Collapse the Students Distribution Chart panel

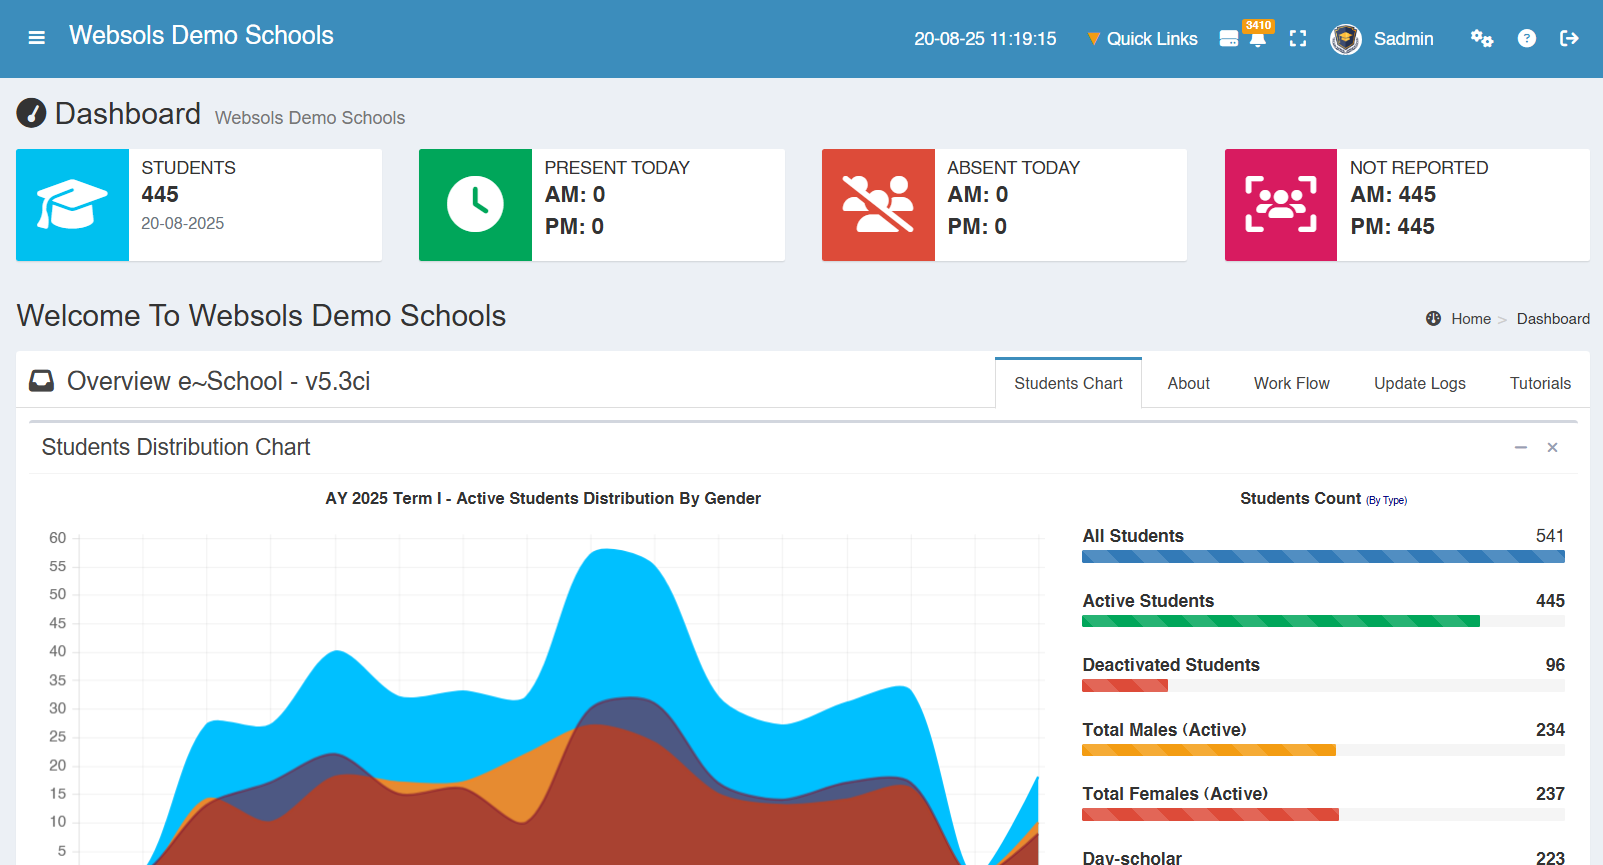tap(1520, 448)
